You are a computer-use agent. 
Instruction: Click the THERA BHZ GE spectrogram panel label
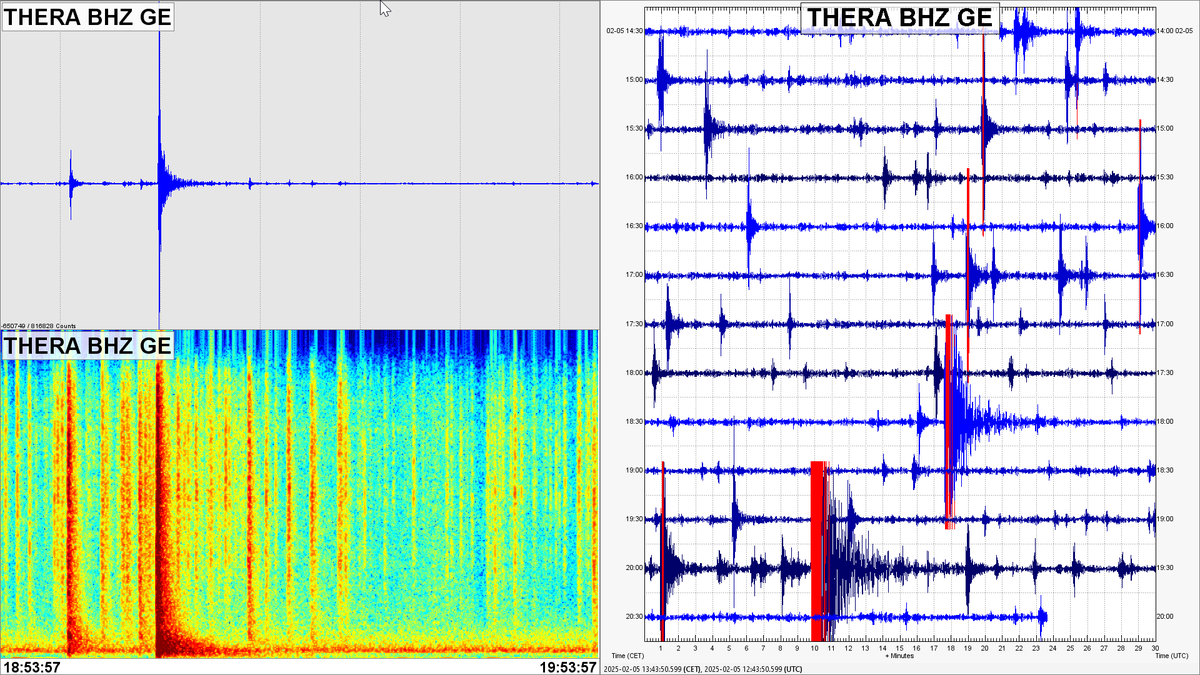point(87,345)
